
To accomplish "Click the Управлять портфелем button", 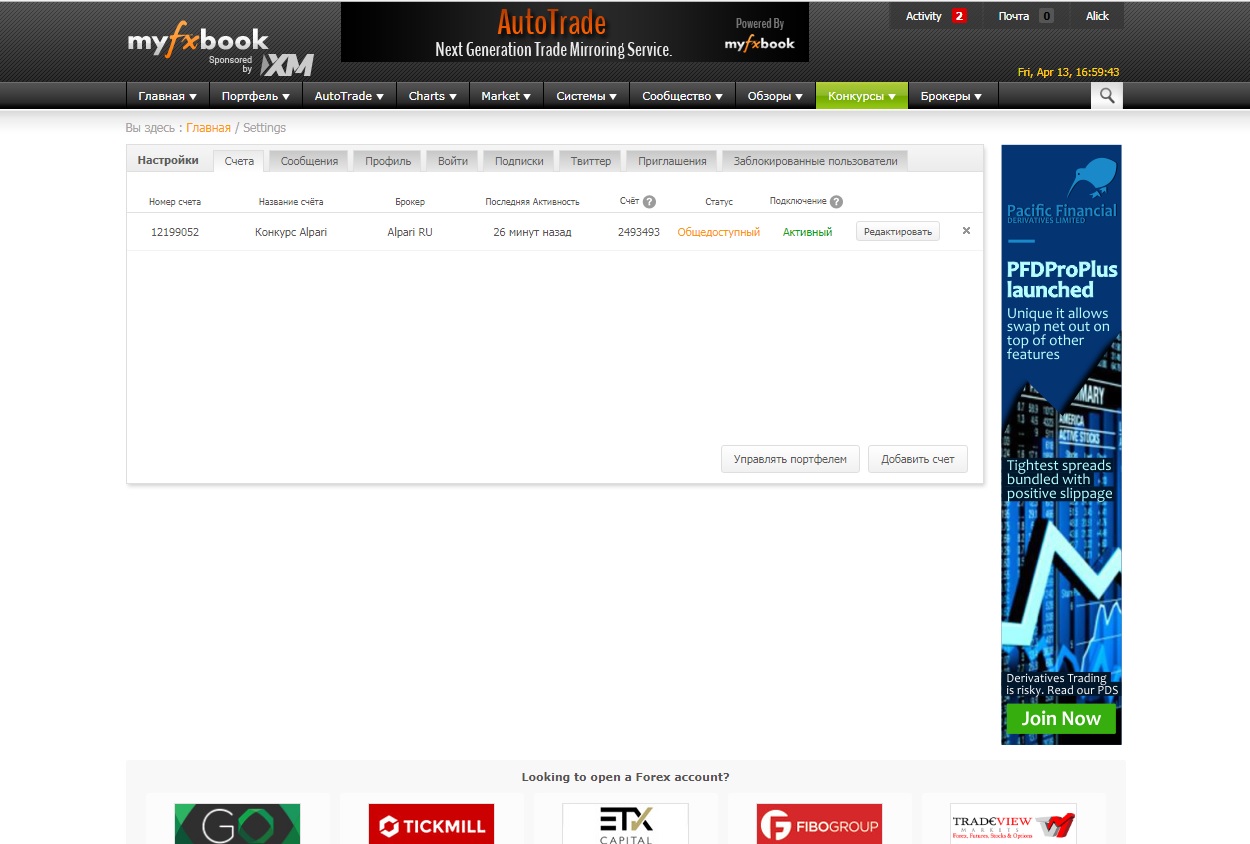I will pos(790,459).
